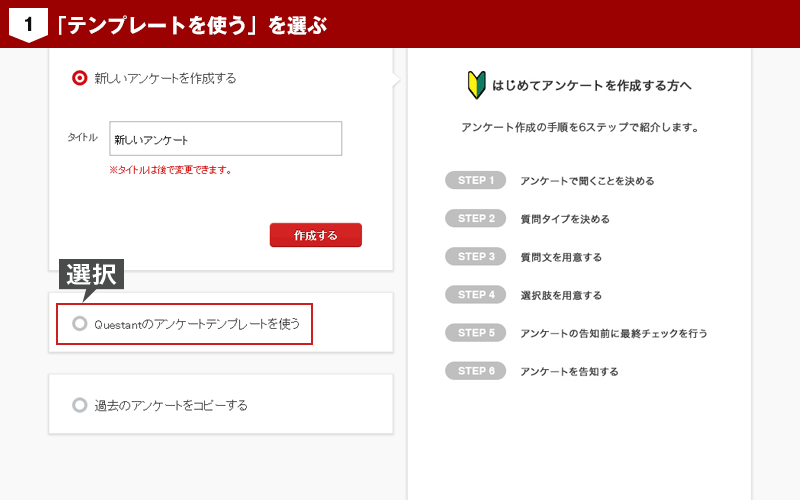Screen dimensions: 800x500
Task: Select the '新しいアンケートを作成する' radio button
Action: (x=80, y=78)
